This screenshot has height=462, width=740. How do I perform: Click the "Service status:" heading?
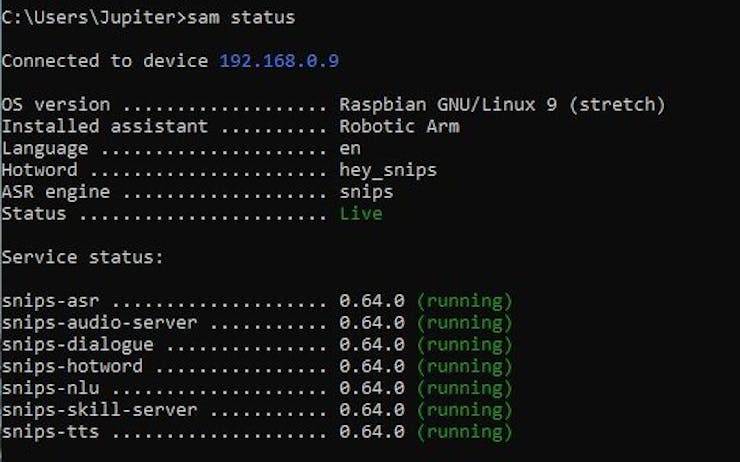point(82,257)
